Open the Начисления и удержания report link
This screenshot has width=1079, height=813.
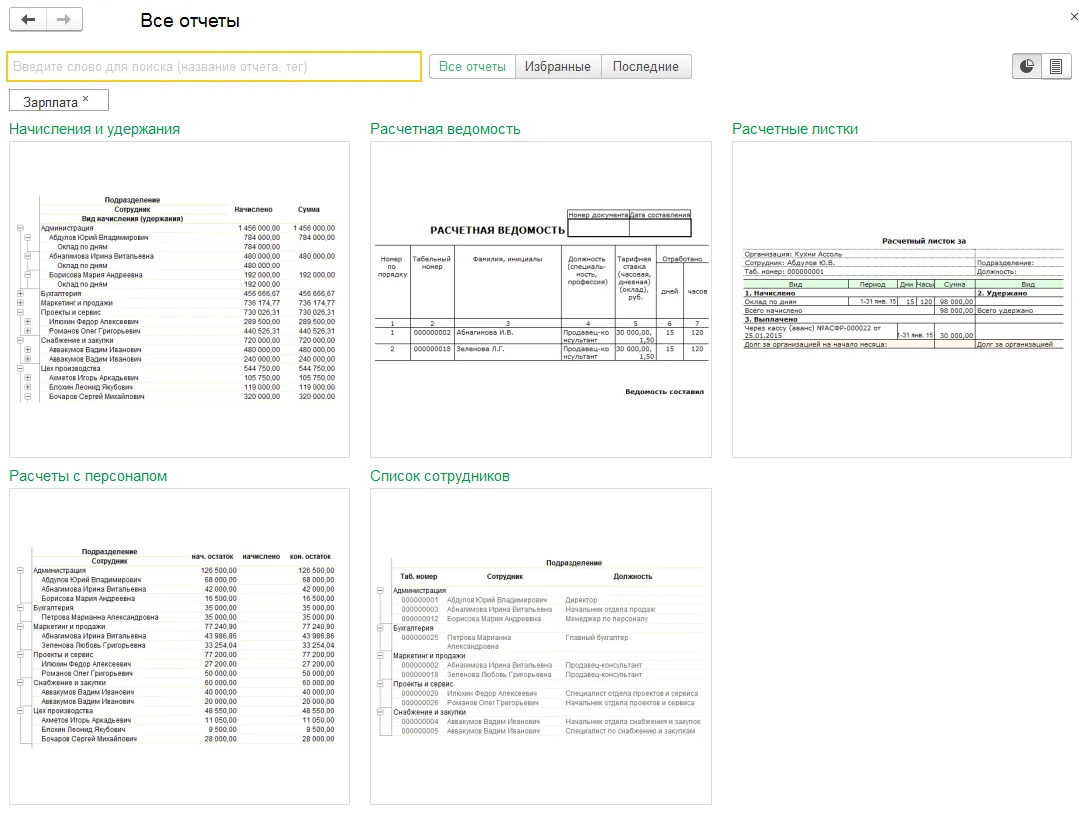point(94,129)
